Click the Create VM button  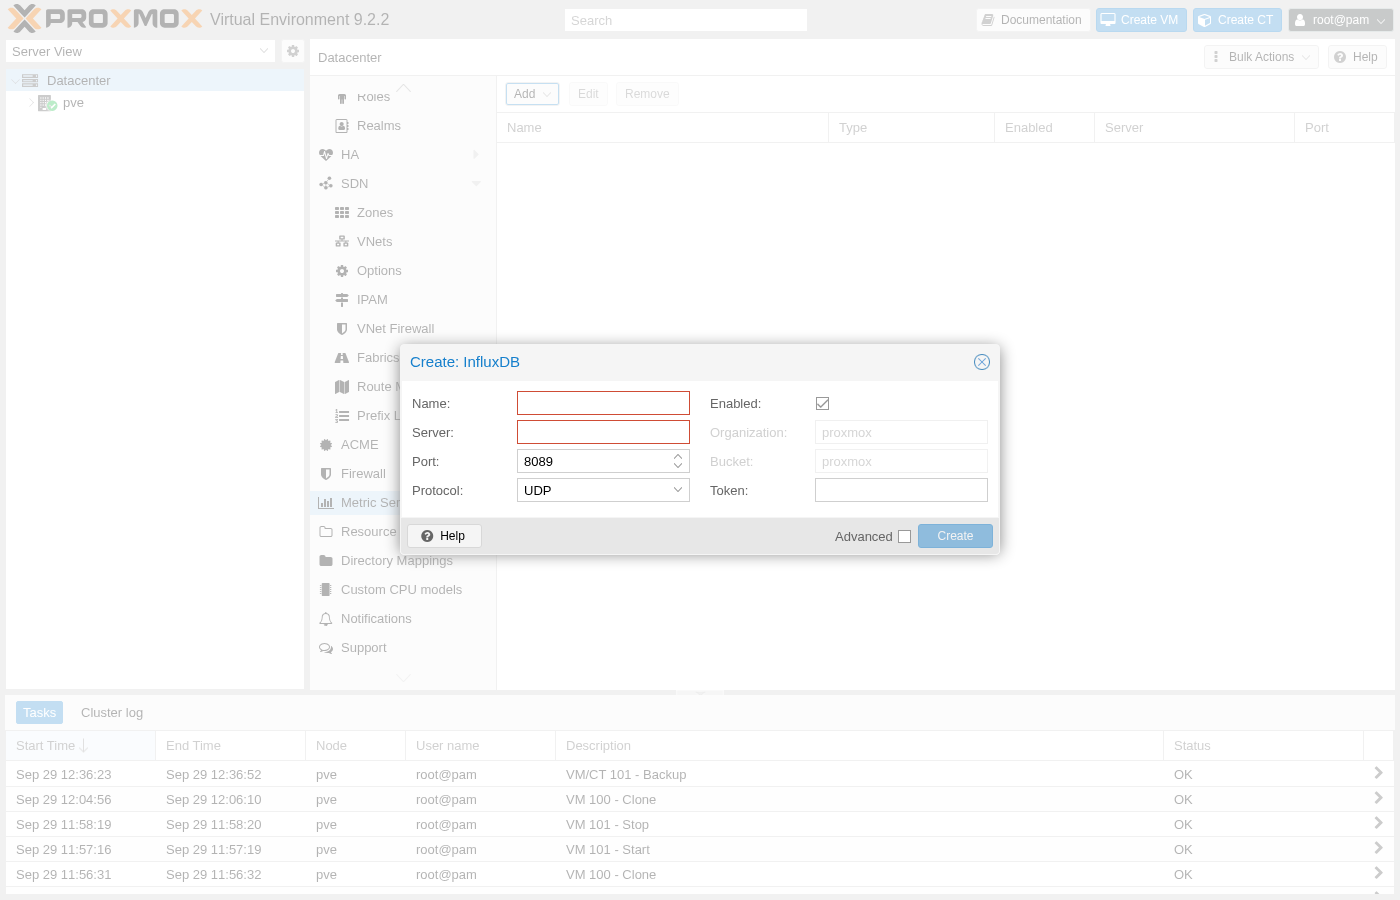(x=1141, y=20)
